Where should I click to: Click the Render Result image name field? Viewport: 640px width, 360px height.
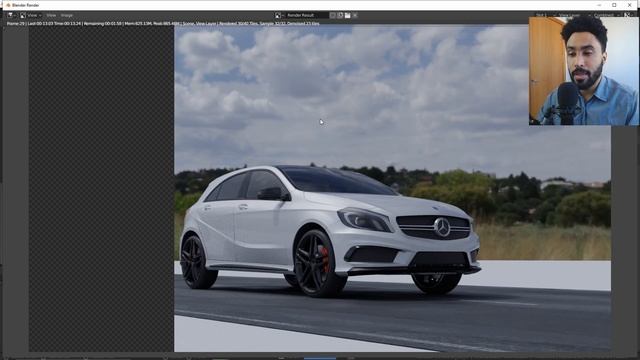pyautogui.click(x=307, y=15)
